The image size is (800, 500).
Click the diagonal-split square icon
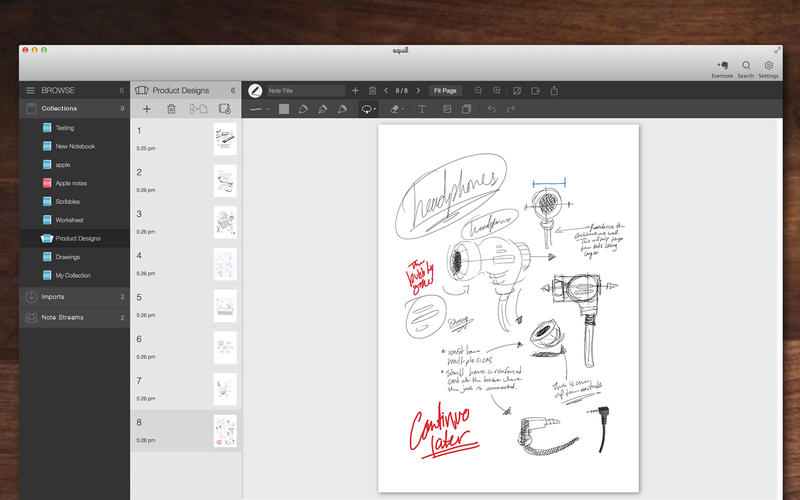517,91
